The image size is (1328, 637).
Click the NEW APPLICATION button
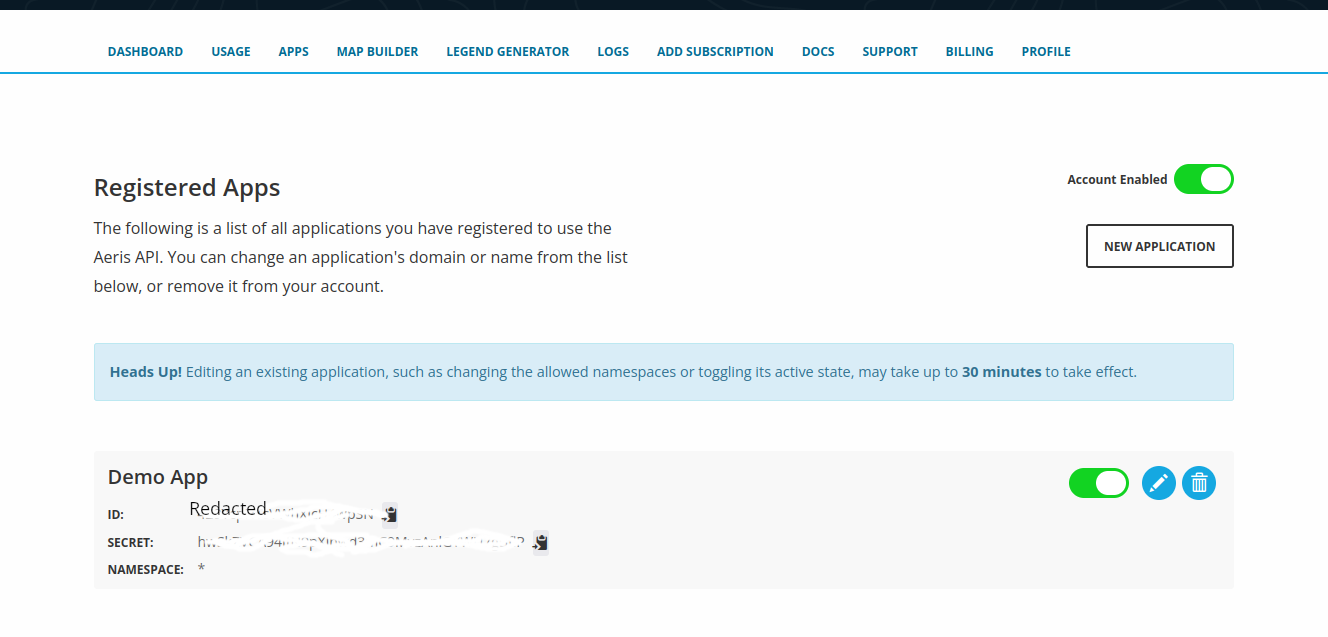1160,246
